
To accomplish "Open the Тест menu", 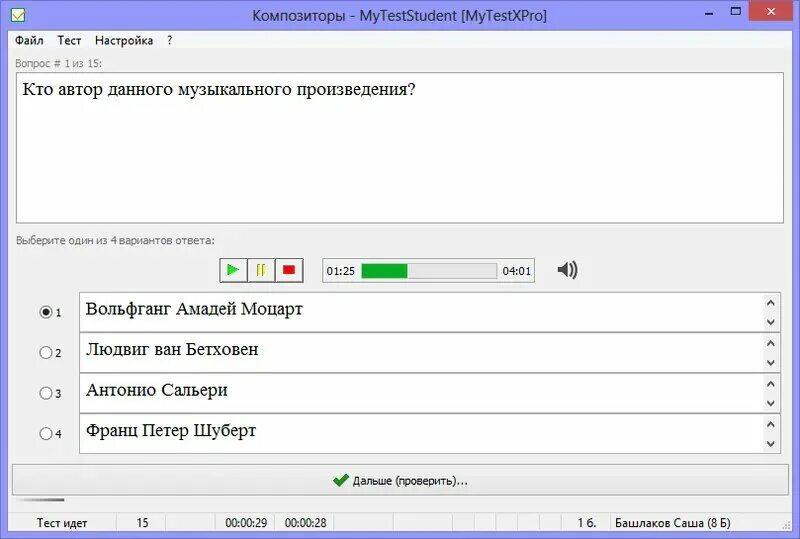I will (x=69, y=40).
